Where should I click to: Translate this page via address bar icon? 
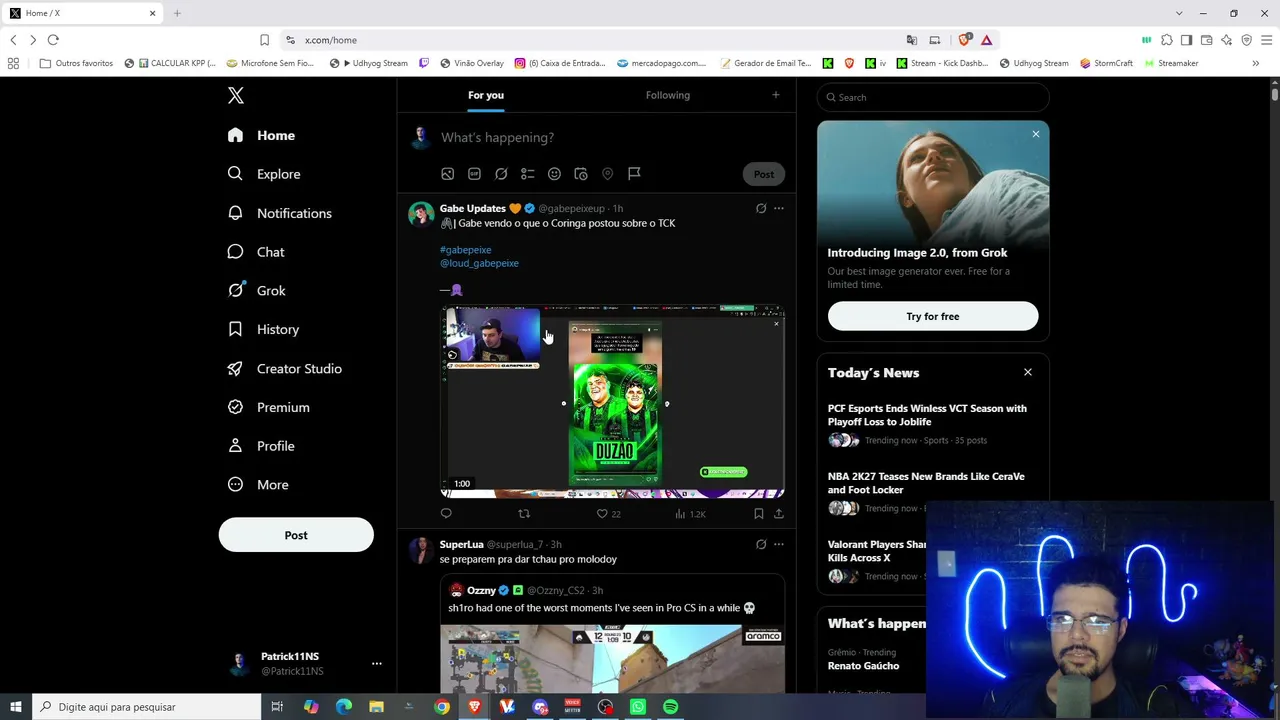(912, 40)
